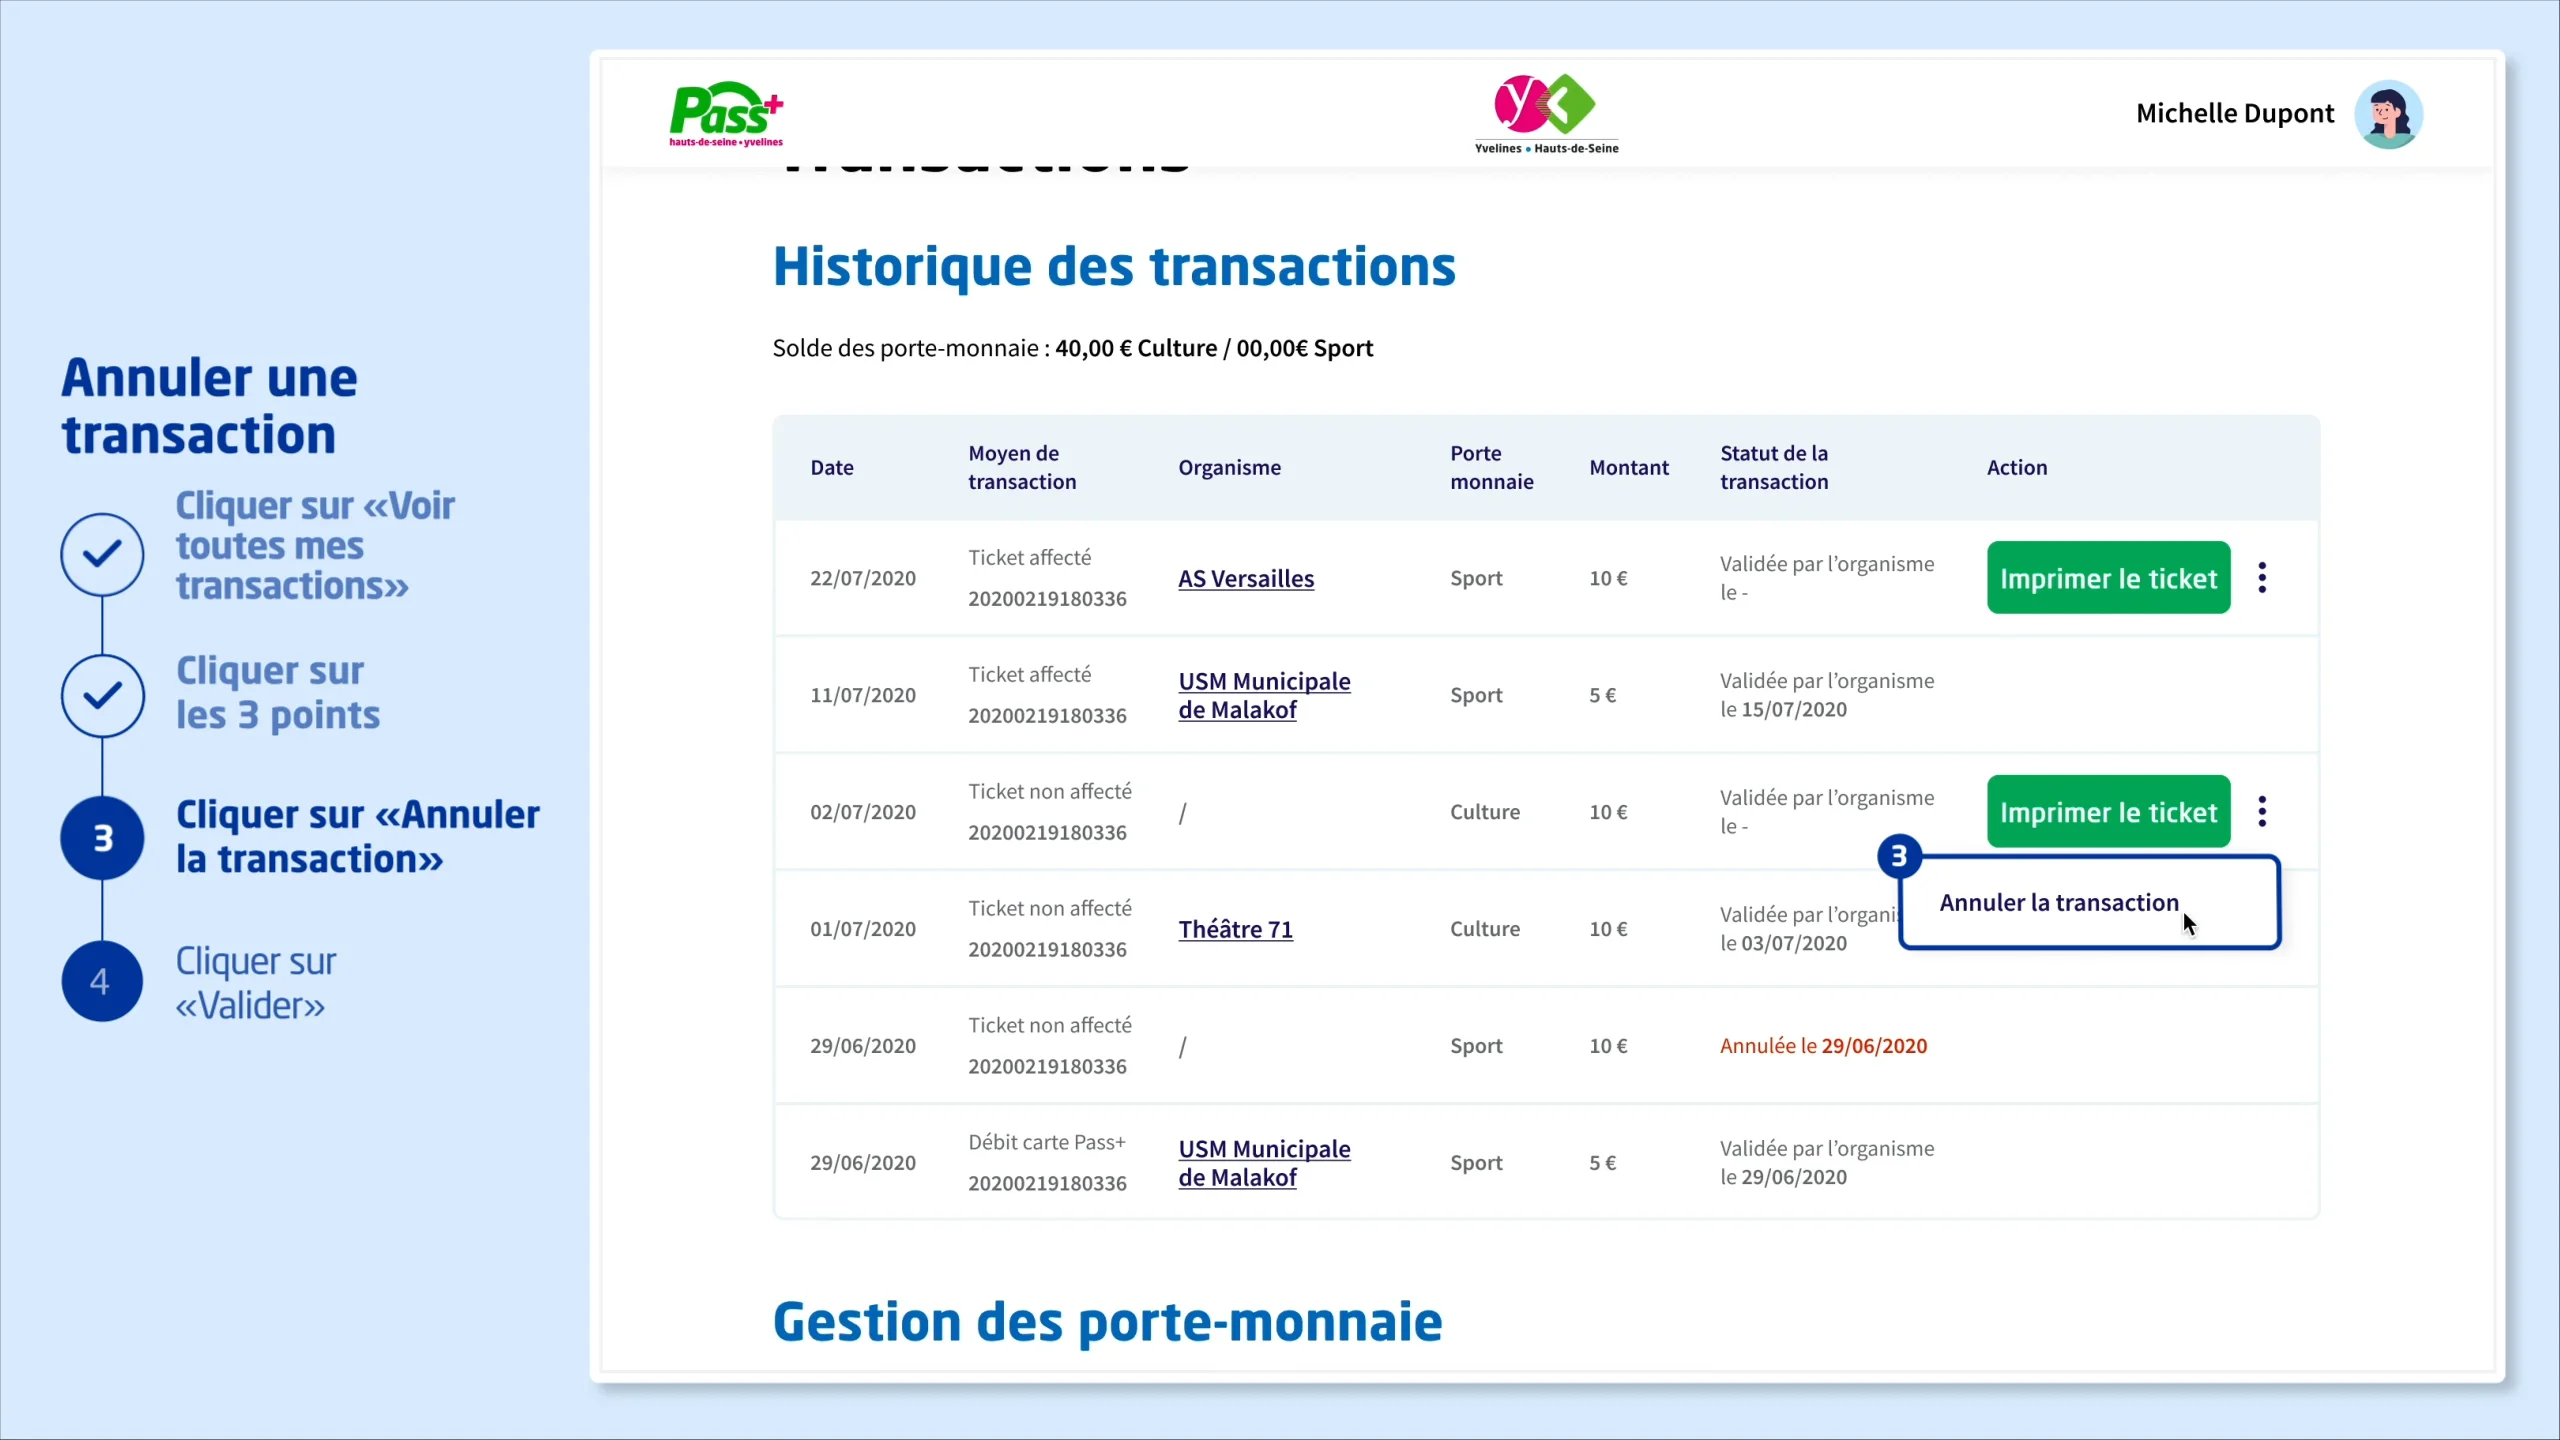This screenshot has width=2560, height=1440.
Task: Open the Théâtre 71 organisme link
Action: (x=1235, y=929)
